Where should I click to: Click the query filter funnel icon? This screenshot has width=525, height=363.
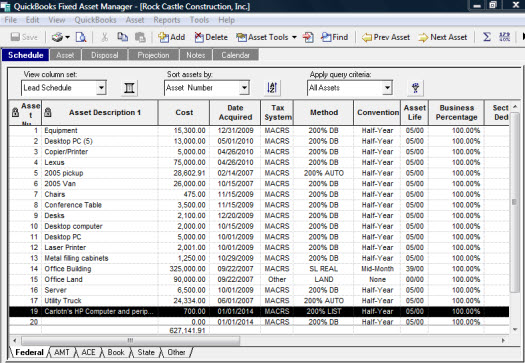point(416,88)
